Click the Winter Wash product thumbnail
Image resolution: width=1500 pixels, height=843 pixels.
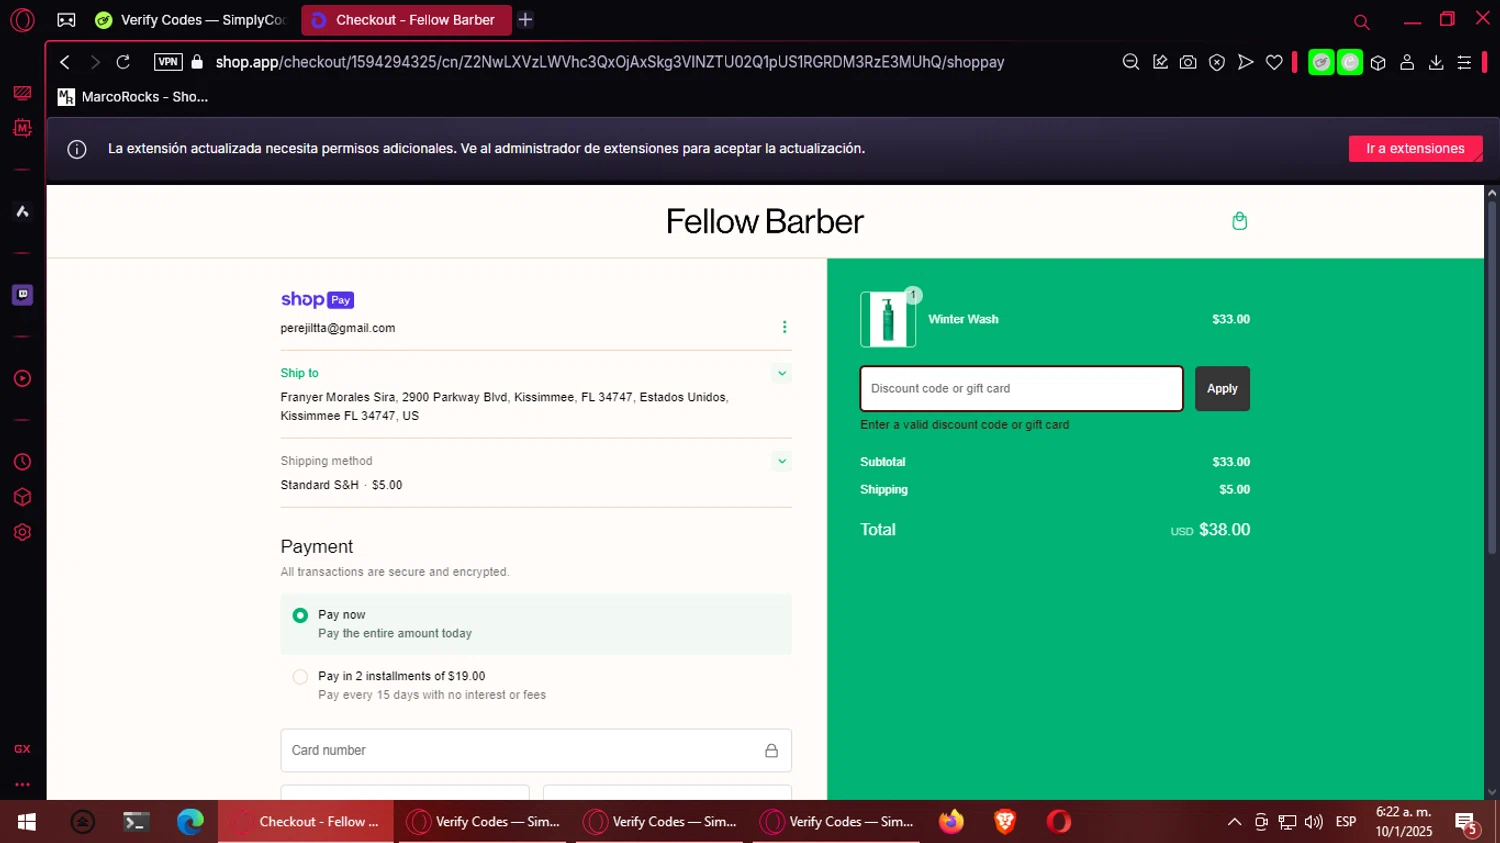[888, 319]
